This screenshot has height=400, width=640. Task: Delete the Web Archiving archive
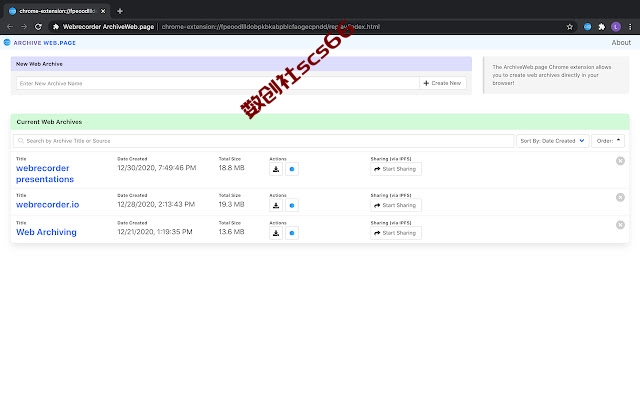coord(620,225)
